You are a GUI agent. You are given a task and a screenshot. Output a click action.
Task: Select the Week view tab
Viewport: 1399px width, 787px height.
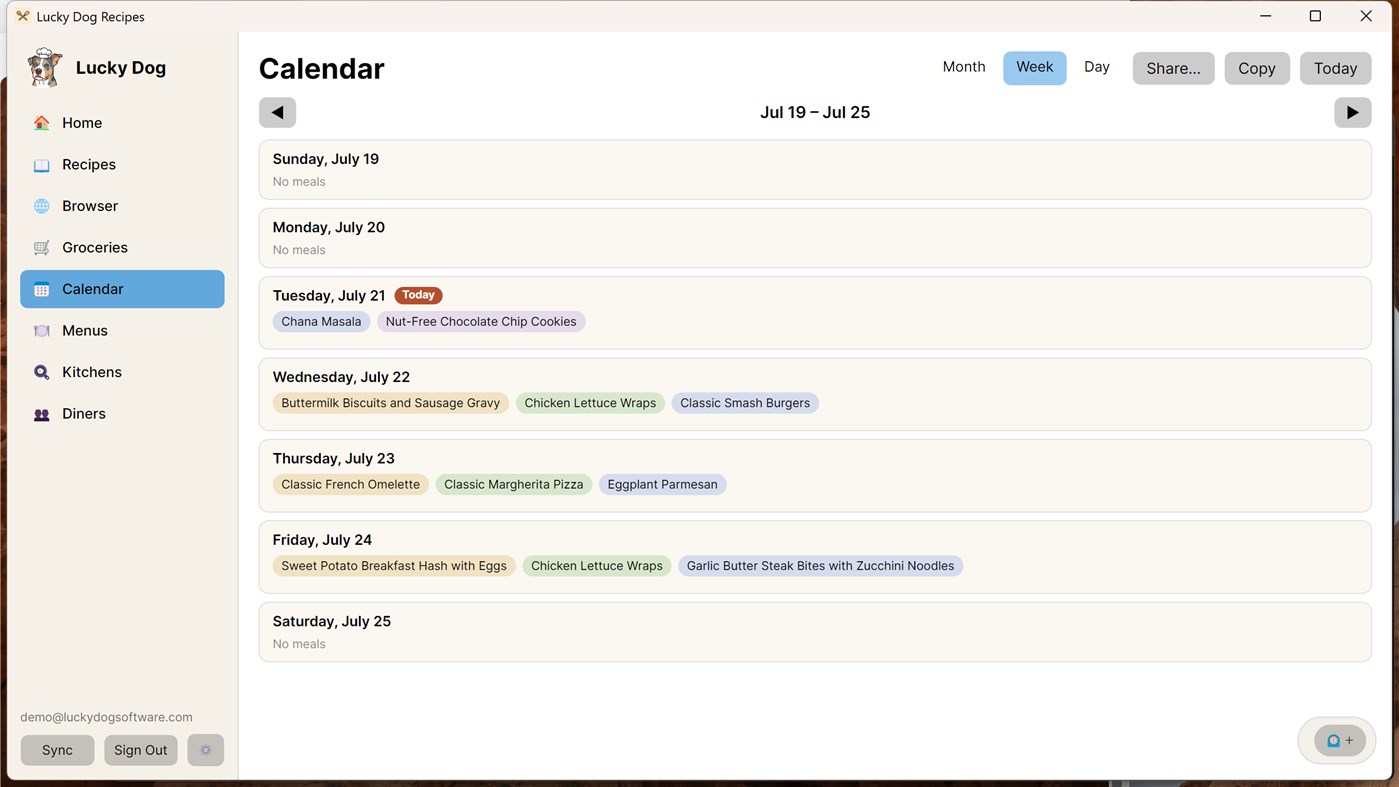click(x=1034, y=67)
